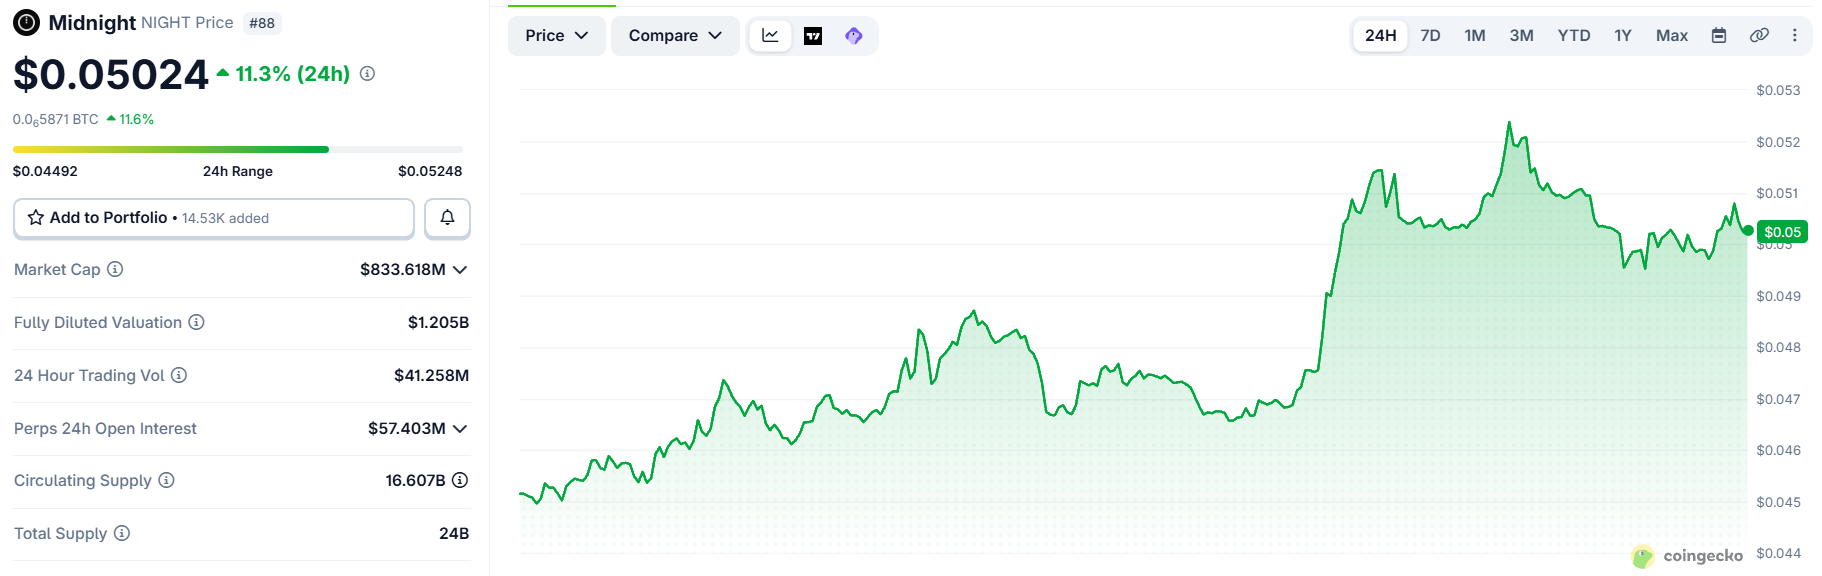Select the 3M time range tab

coord(1522,36)
